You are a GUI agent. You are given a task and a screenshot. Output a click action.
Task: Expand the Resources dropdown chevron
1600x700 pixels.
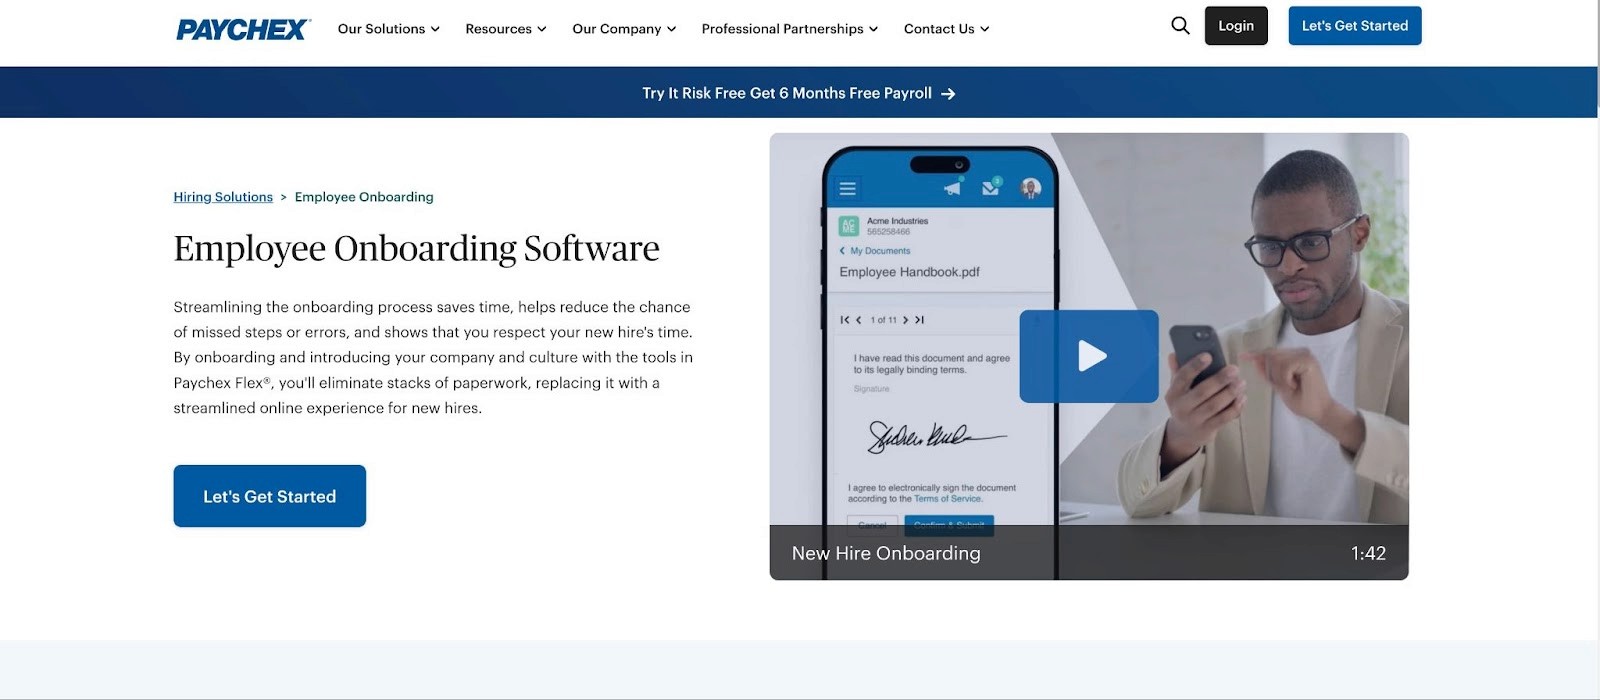click(542, 29)
